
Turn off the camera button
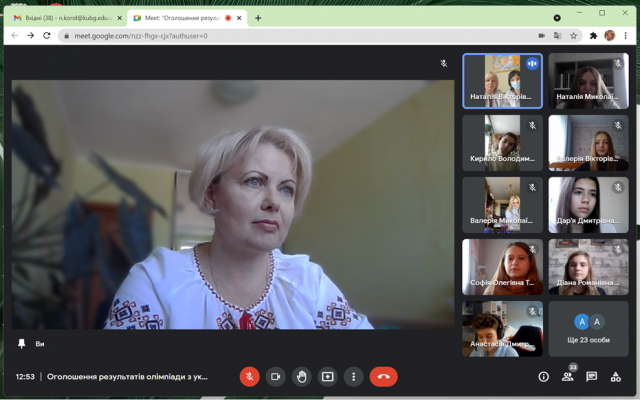click(x=276, y=376)
